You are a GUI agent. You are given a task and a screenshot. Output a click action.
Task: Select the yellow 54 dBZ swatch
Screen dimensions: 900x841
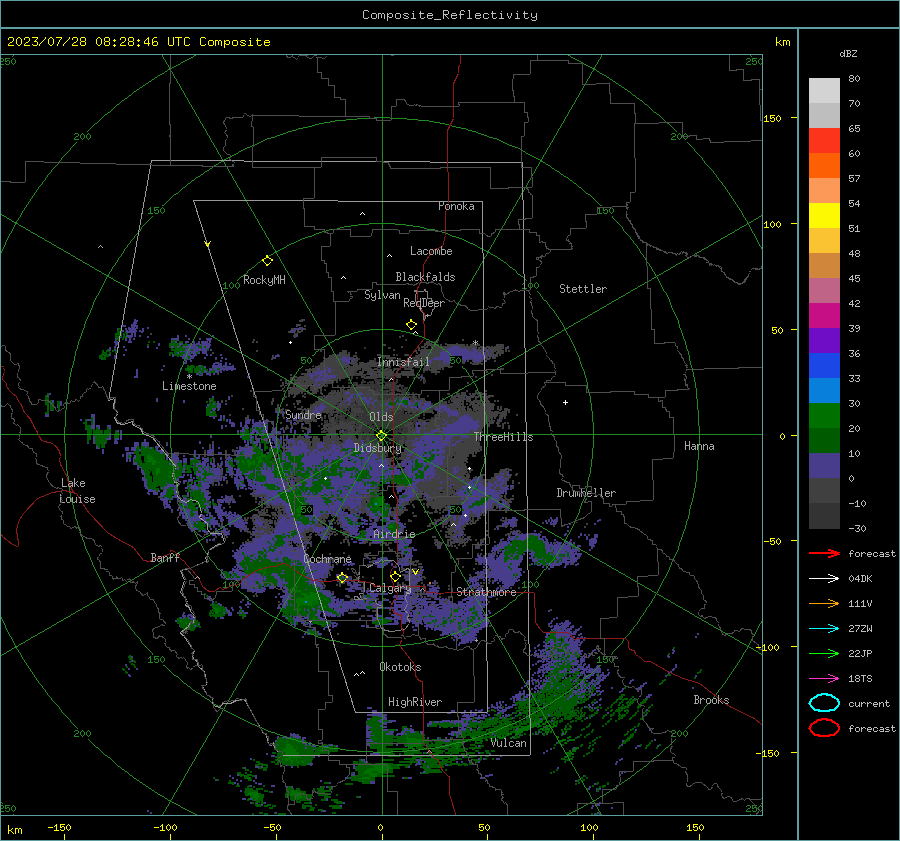tap(824, 215)
